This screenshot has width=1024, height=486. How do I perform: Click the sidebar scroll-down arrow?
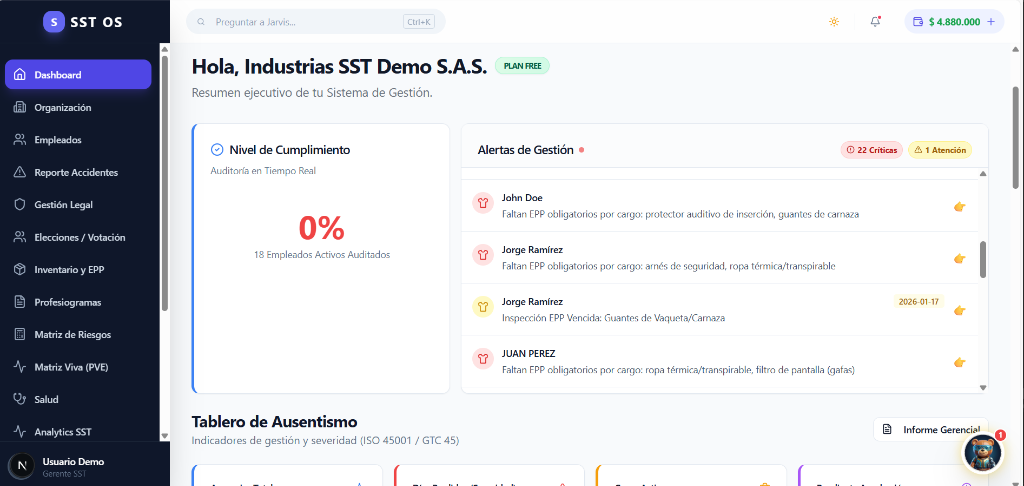point(165,436)
